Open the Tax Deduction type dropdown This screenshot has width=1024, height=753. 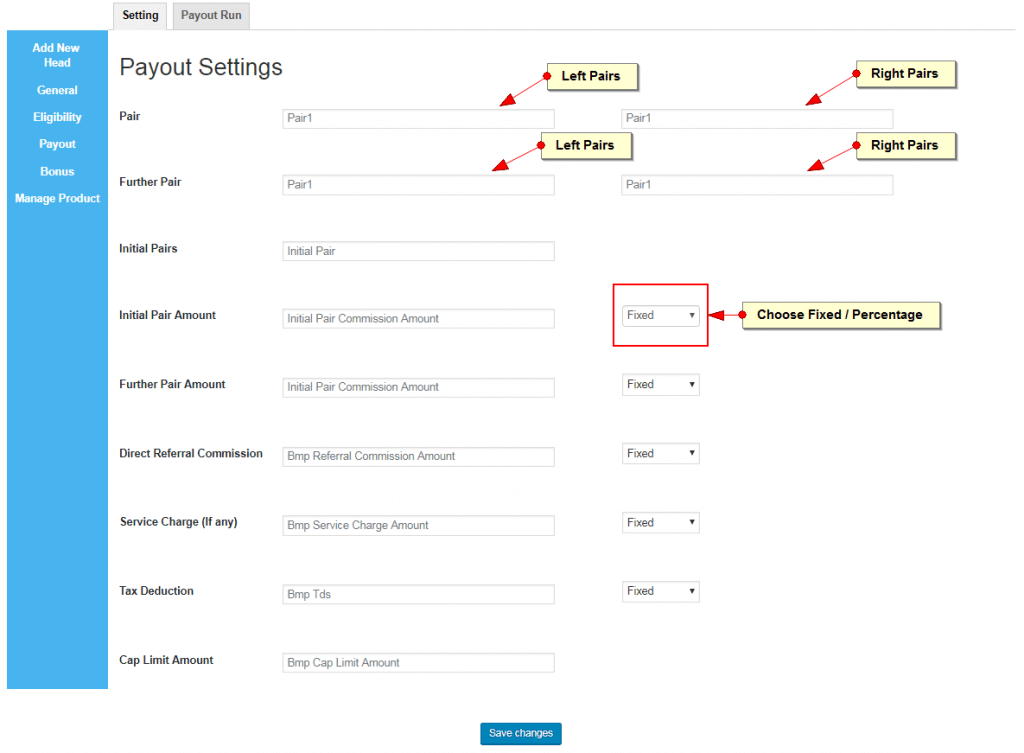pyautogui.click(x=660, y=592)
